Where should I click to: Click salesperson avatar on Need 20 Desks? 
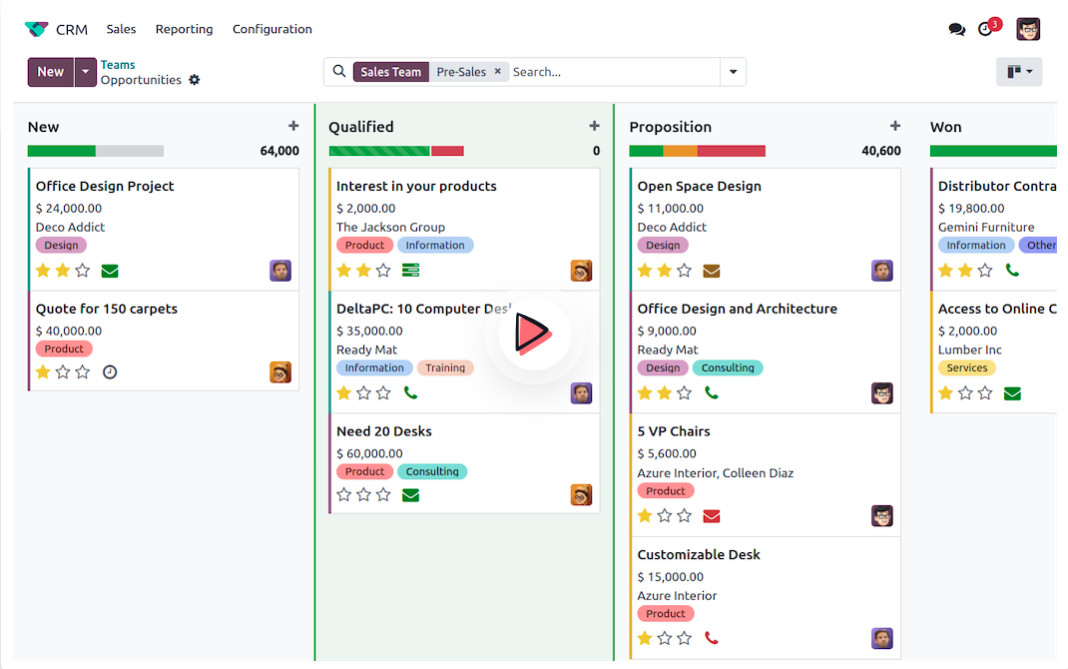pyautogui.click(x=581, y=495)
